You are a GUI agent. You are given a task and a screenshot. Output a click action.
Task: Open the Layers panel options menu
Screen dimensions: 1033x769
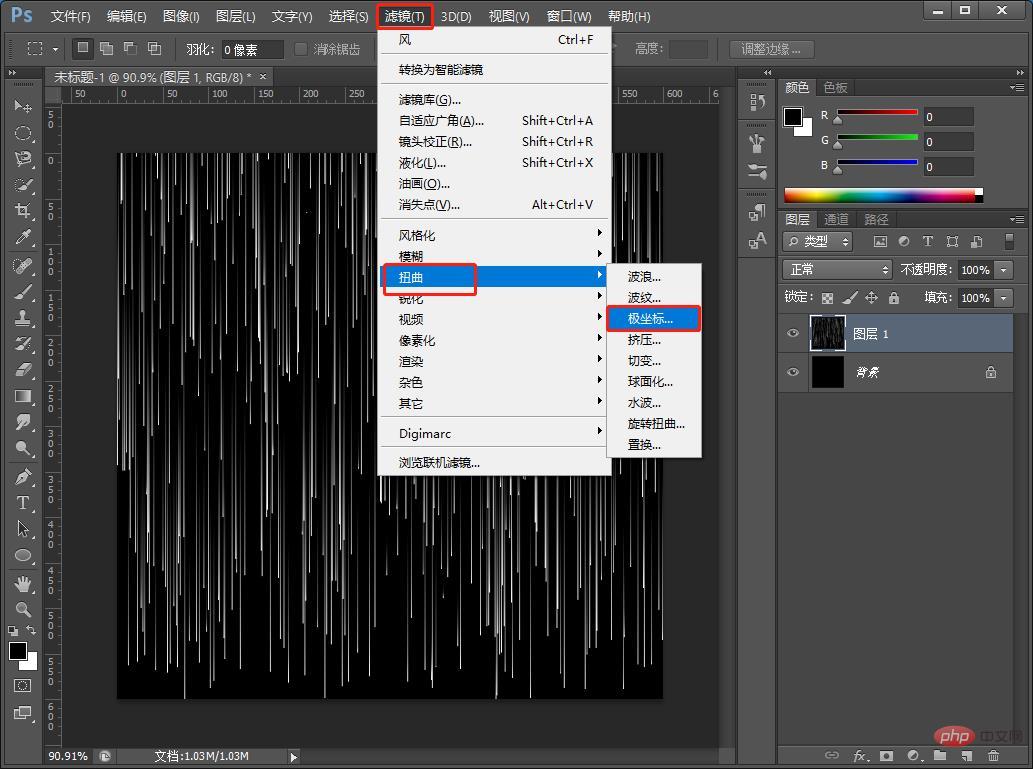click(1017, 219)
